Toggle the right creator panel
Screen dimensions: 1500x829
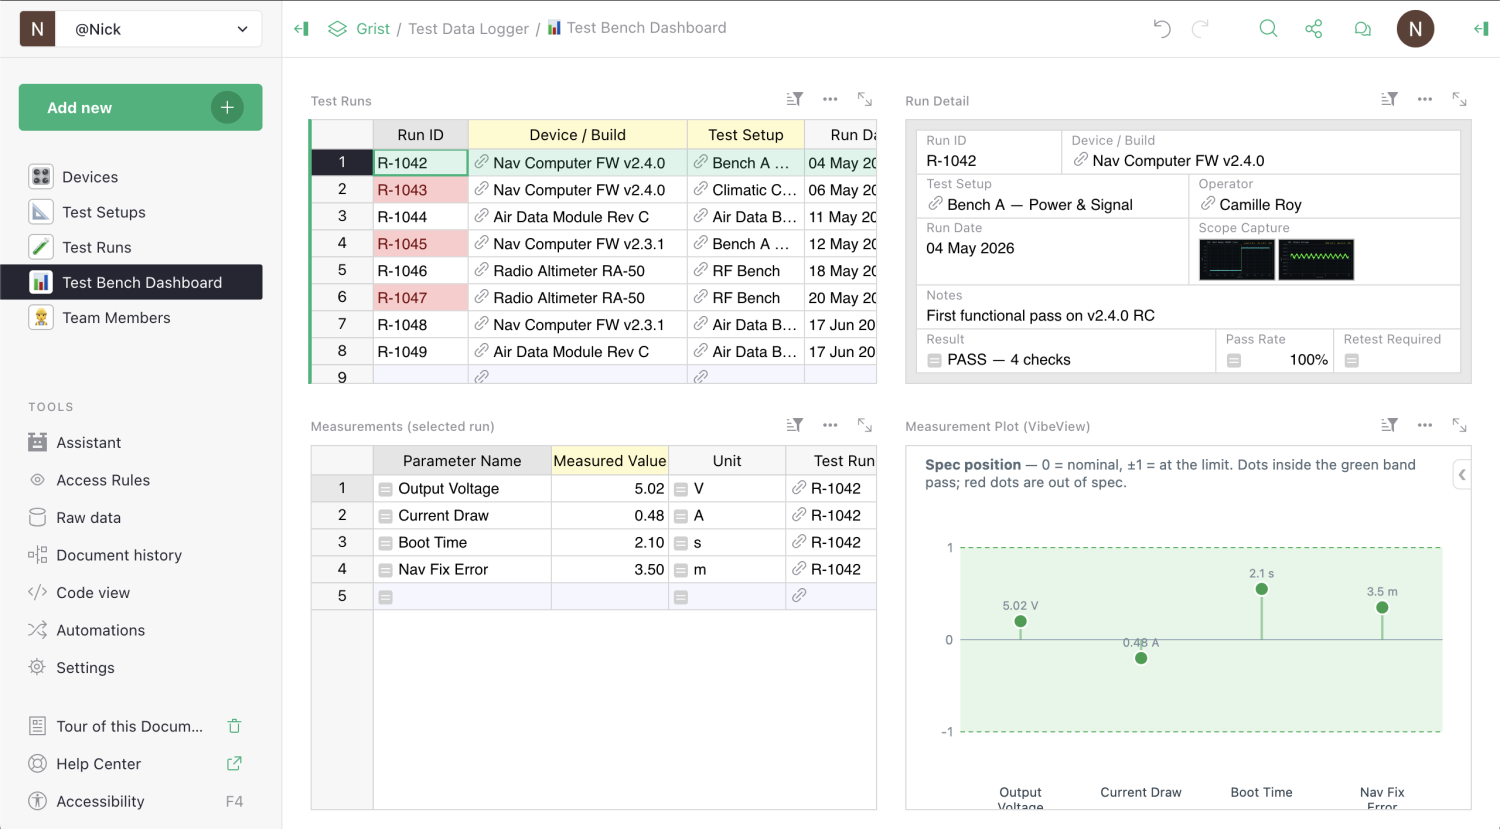tap(1481, 29)
